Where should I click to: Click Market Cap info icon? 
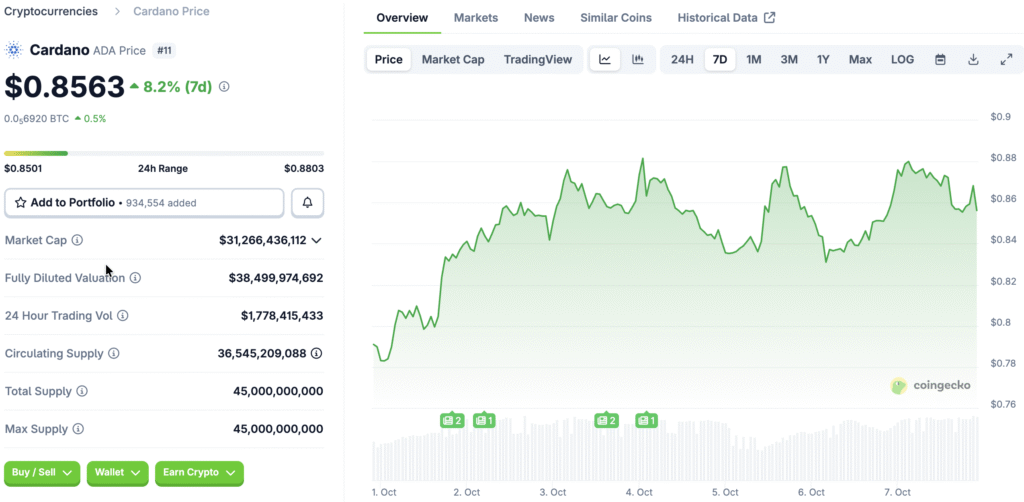click(78, 240)
